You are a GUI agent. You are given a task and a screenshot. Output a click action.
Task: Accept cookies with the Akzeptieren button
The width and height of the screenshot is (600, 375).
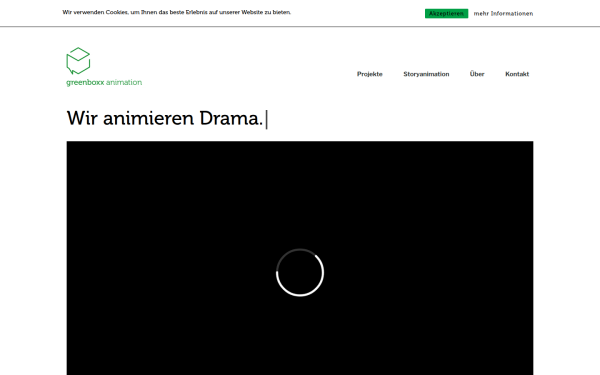(446, 13)
